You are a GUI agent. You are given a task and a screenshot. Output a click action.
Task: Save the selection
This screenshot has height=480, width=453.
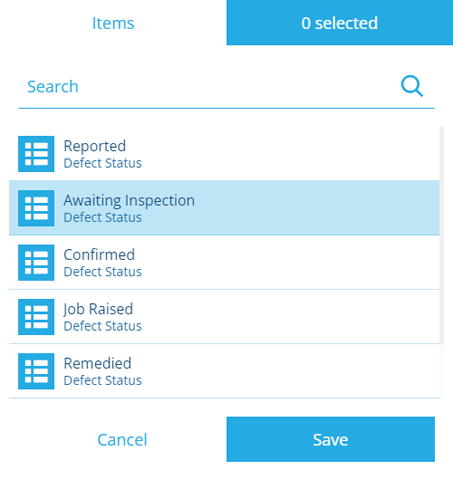point(331,439)
